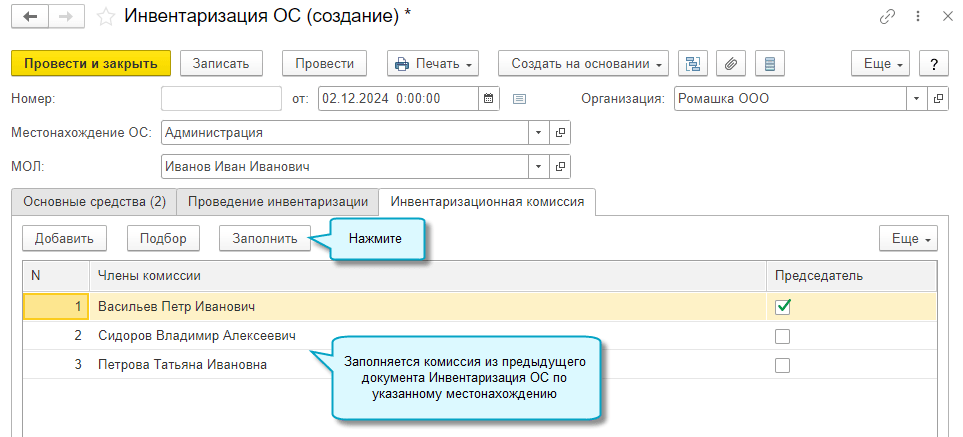Viewport: 963px width, 437px height.
Task: Add document to favorites with star icon
Action: (106, 17)
